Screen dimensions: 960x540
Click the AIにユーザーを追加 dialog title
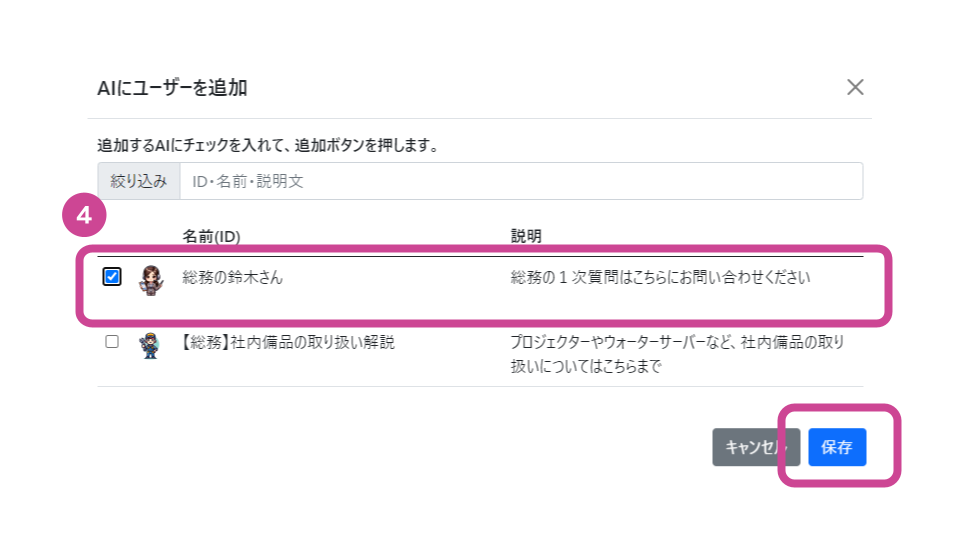(172, 88)
